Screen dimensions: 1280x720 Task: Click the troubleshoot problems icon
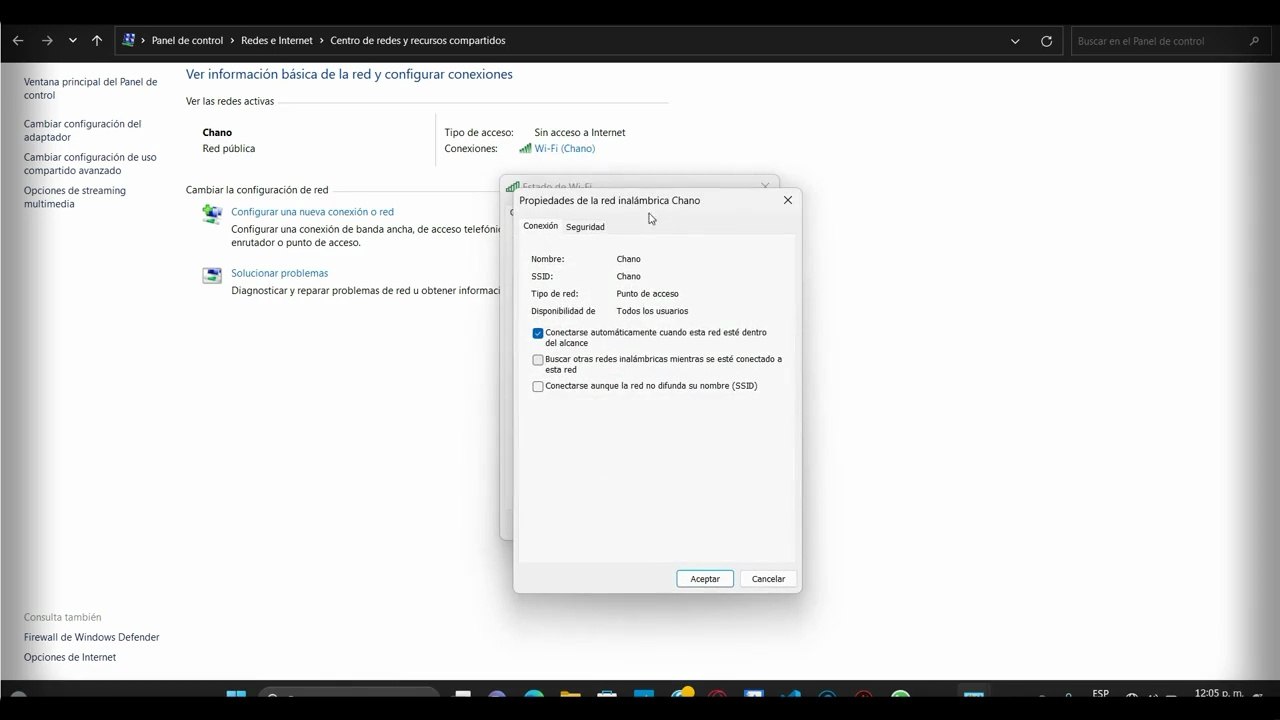tap(212, 276)
